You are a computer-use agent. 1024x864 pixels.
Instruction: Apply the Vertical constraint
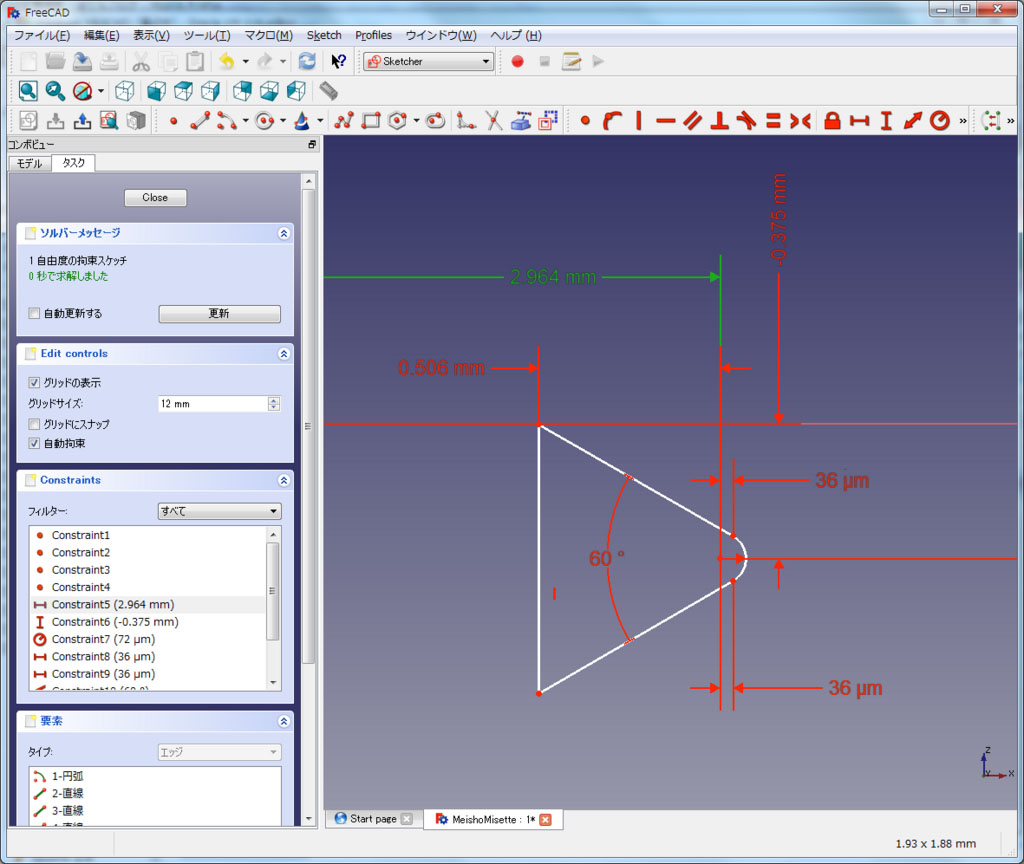(x=639, y=121)
